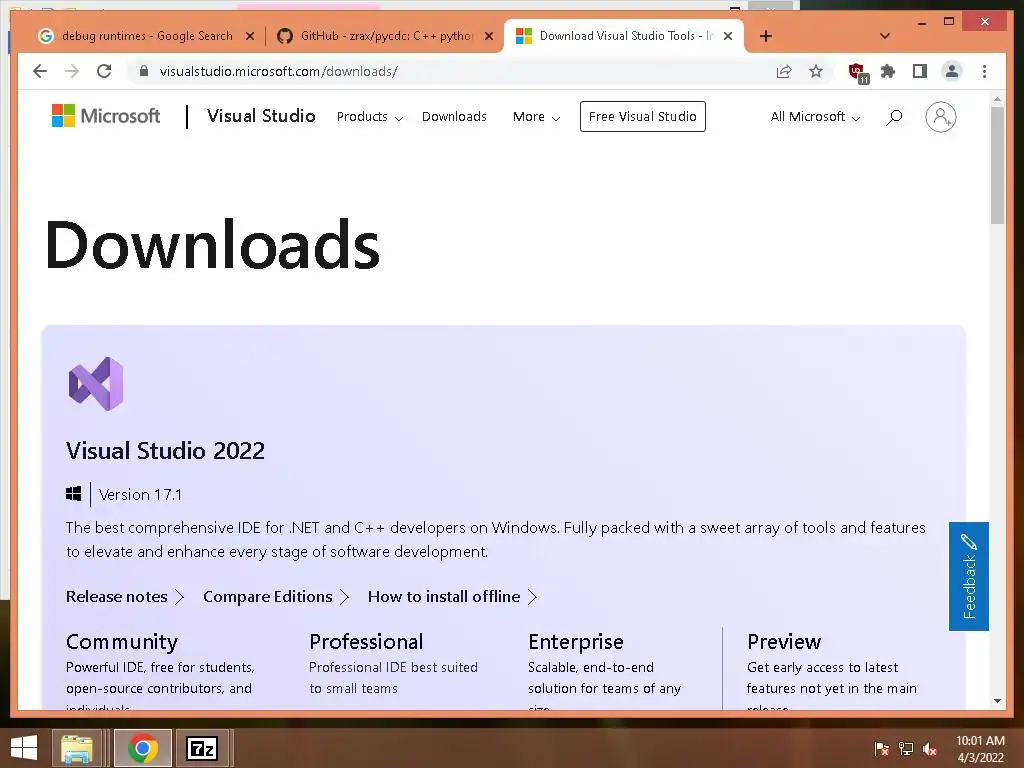
Task: Click the Chrome taskbar icon
Action: coord(142,748)
